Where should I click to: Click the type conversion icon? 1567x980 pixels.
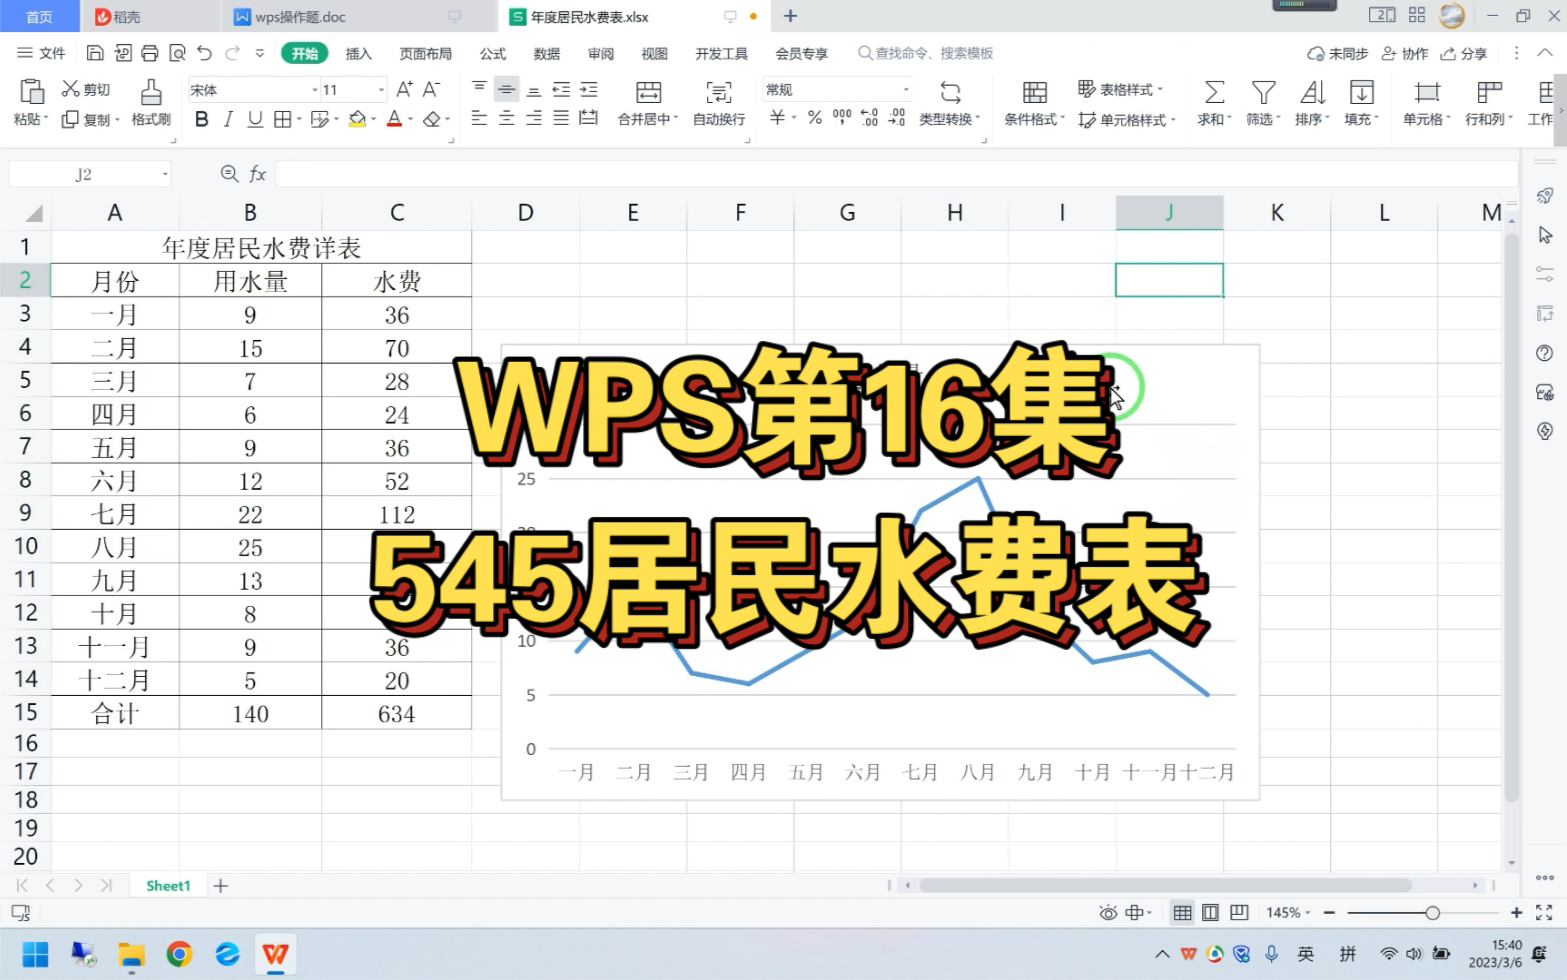(x=950, y=92)
